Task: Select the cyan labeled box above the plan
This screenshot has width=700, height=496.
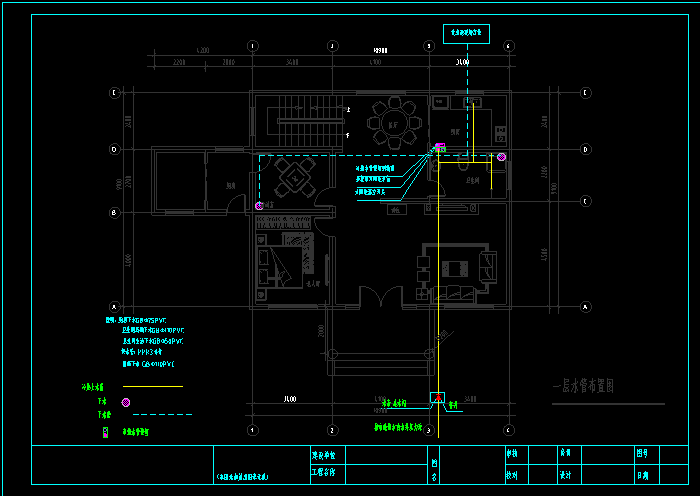Action: (466, 34)
